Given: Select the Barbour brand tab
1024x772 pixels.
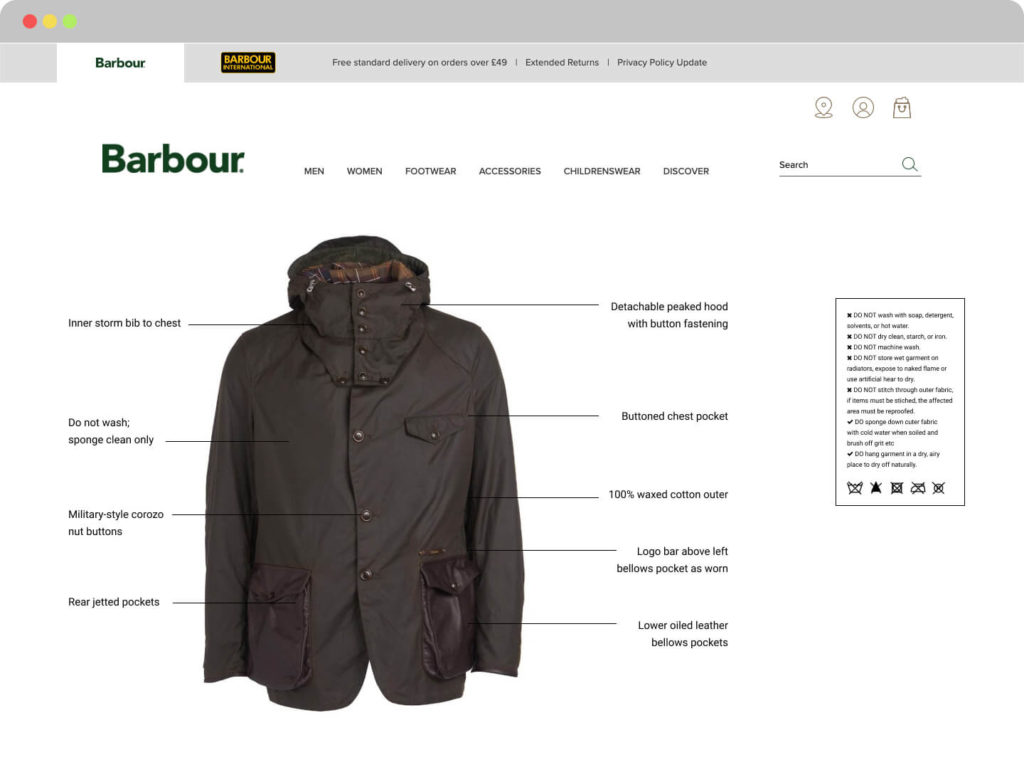Looking at the screenshot, I should pos(120,63).
